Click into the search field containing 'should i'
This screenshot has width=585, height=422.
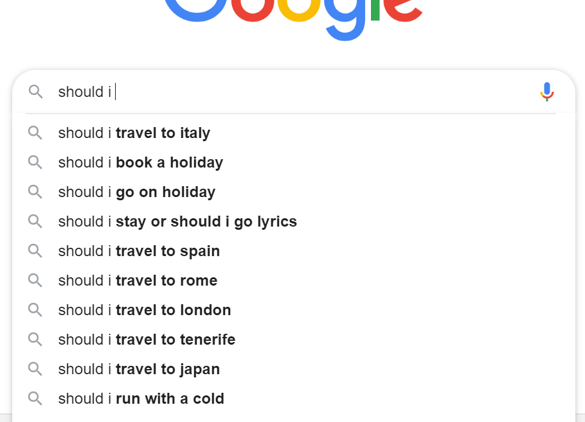click(x=291, y=92)
